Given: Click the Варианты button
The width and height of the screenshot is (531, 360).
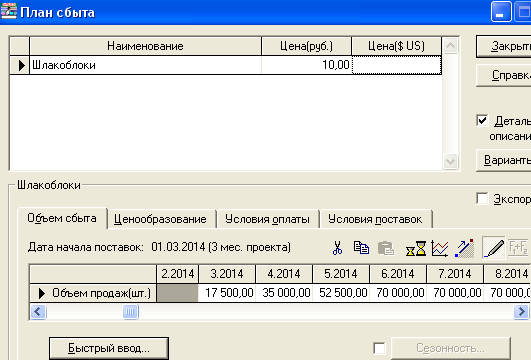Looking at the screenshot, I should click(x=504, y=160).
